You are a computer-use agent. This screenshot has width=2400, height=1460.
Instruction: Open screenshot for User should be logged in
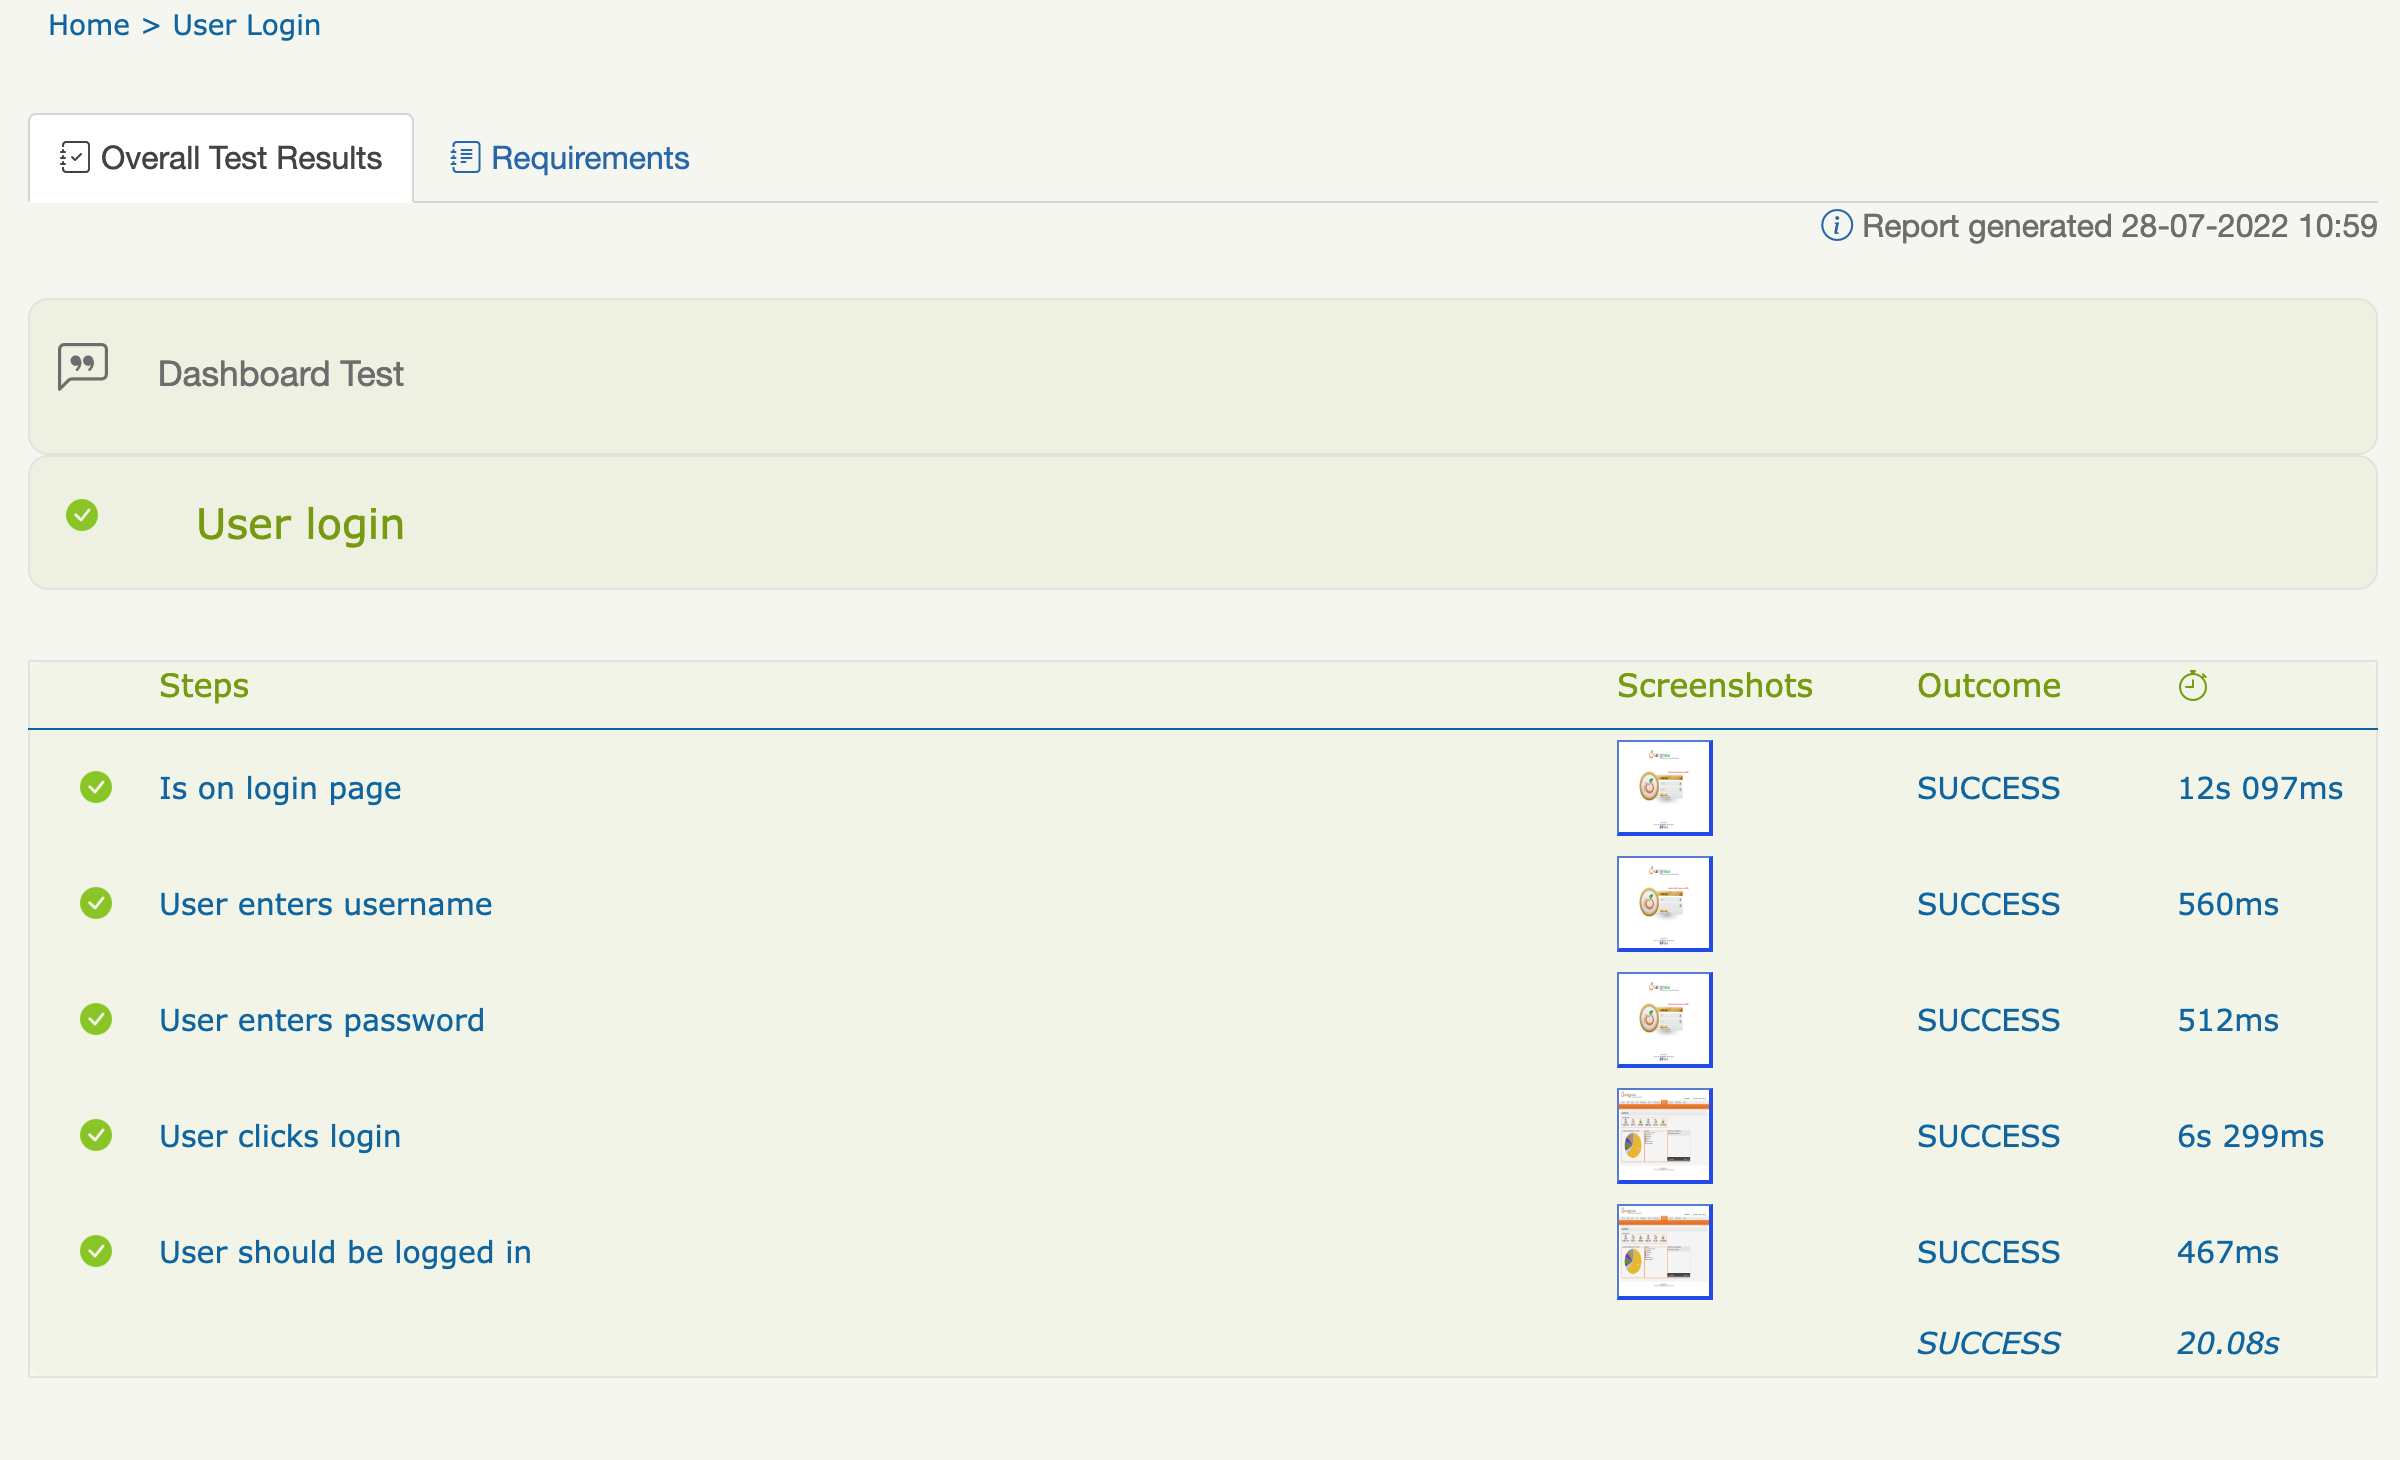pyautogui.click(x=1664, y=1252)
